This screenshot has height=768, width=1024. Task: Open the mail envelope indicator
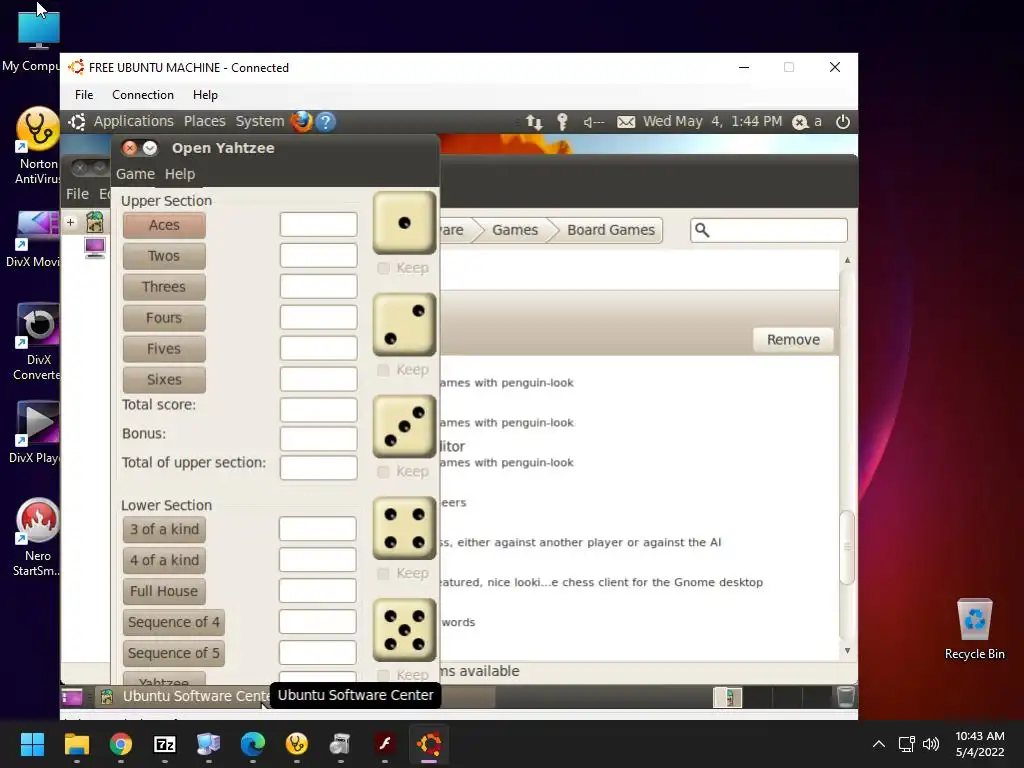[x=626, y=122]
